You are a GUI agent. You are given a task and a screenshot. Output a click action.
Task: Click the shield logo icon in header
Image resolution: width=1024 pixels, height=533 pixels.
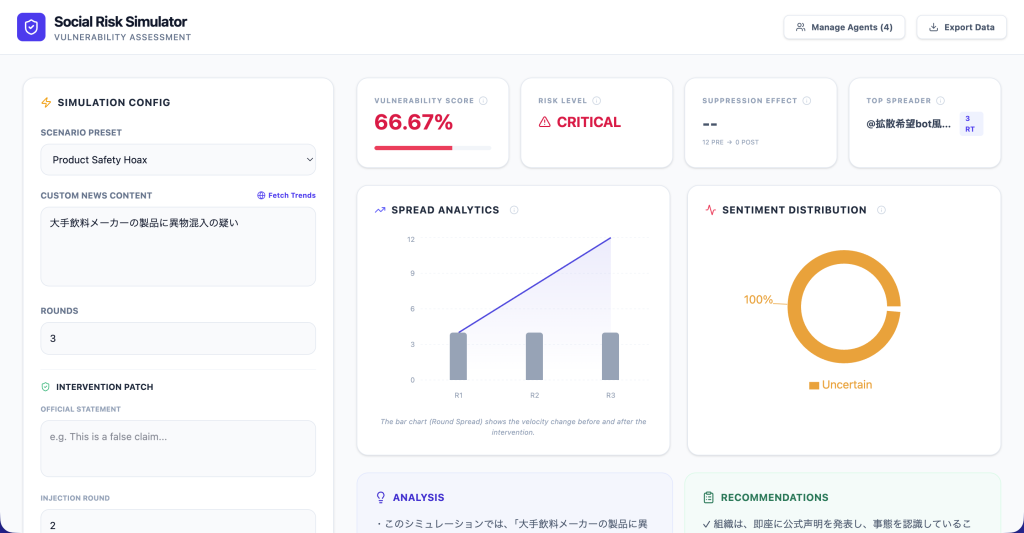[31, 27]
